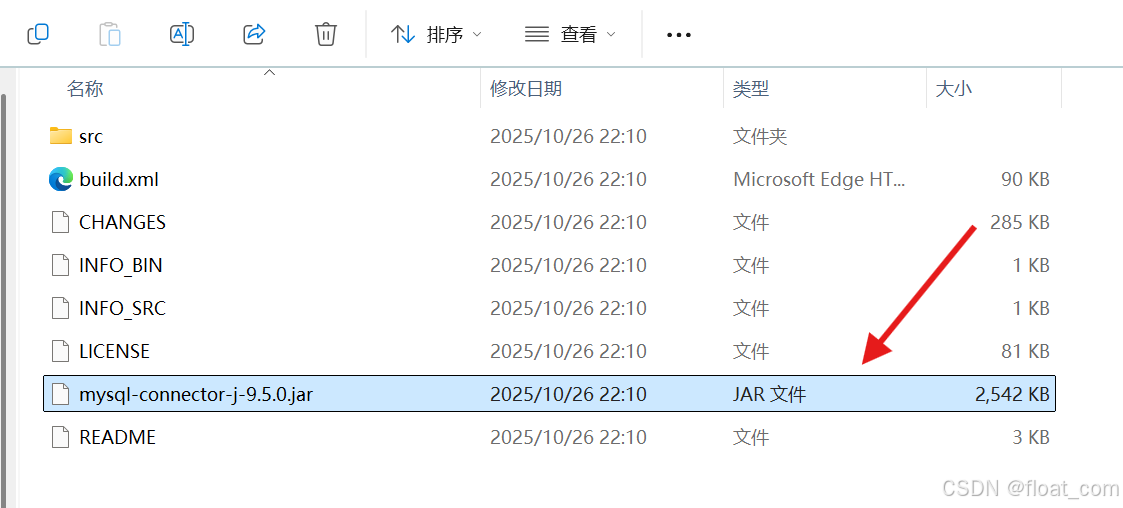This screenshot has height=508, width=1123.
Task: Select mysql-connector-j-9.5.0.jar file name
Action: [196, 395]
